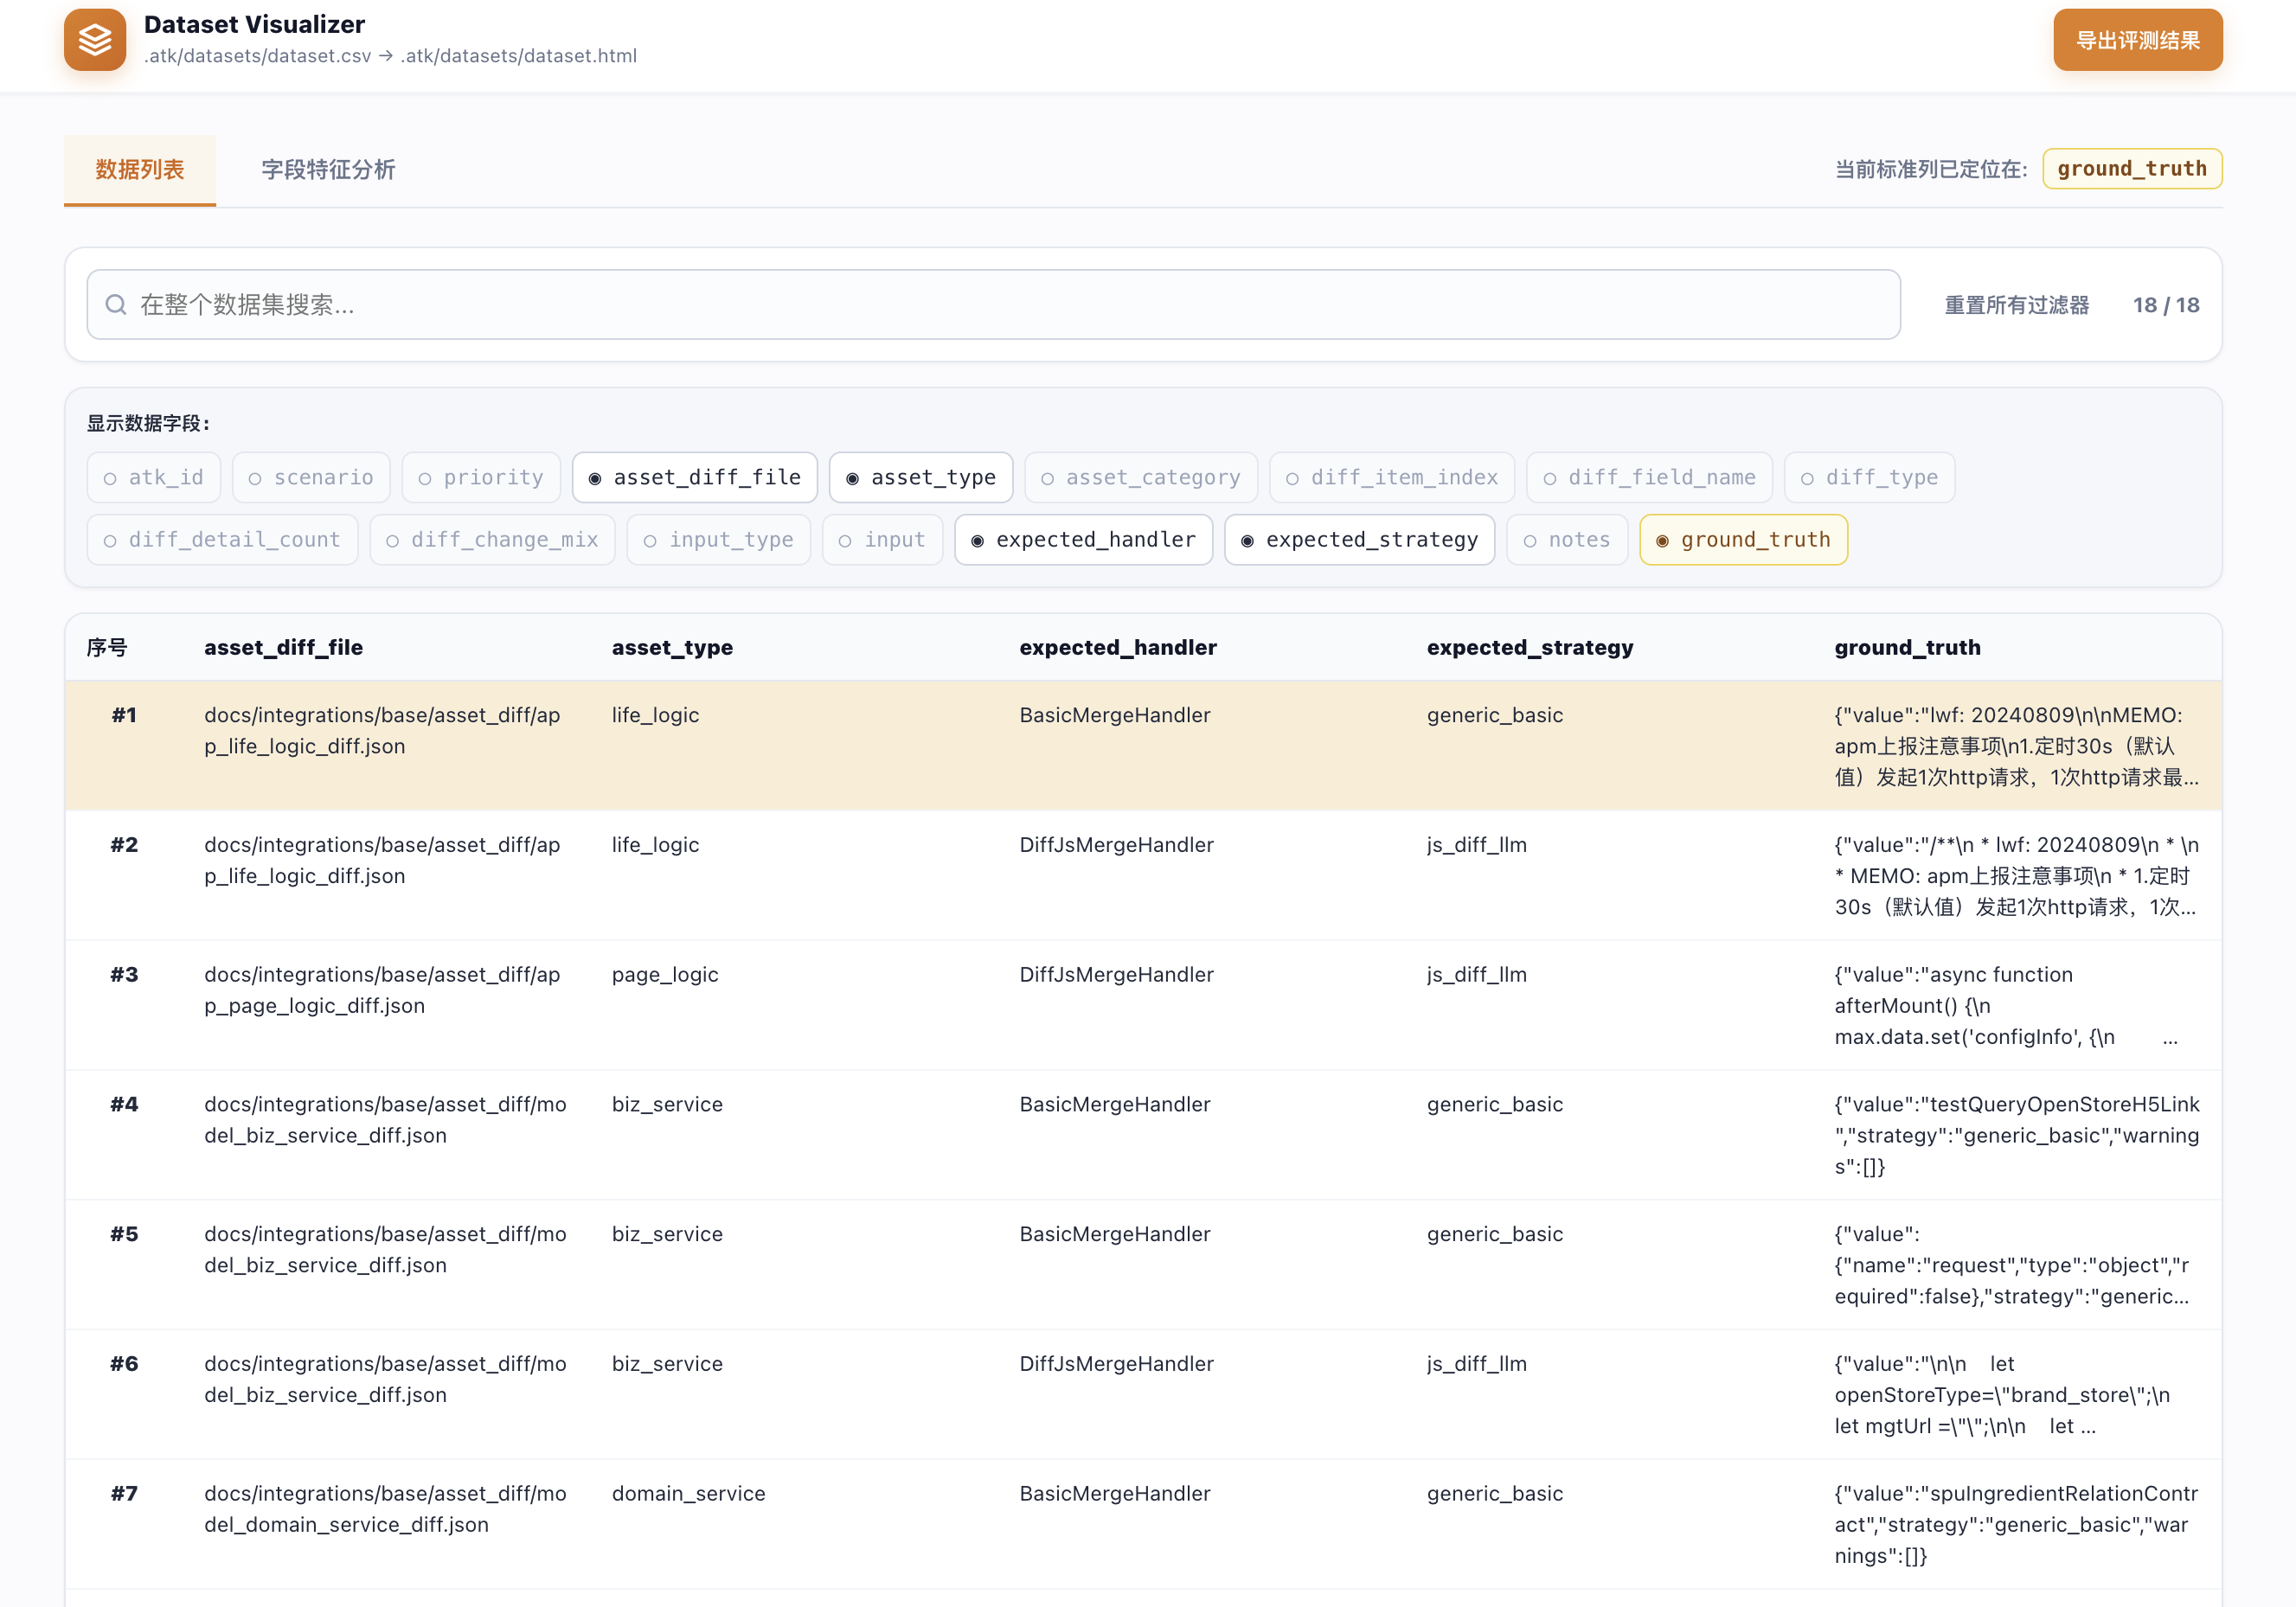
Task: Click the expected_strategy column header
Action: click(x=1530, y=647)
